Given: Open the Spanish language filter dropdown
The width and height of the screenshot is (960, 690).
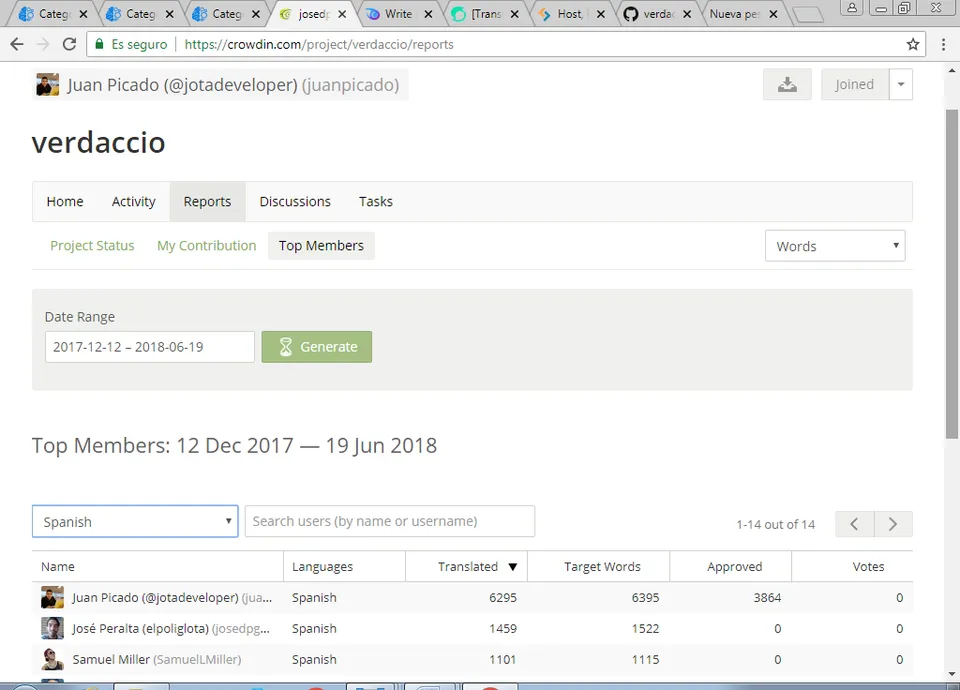Looking at the screenshot, I should pos(135,522).
